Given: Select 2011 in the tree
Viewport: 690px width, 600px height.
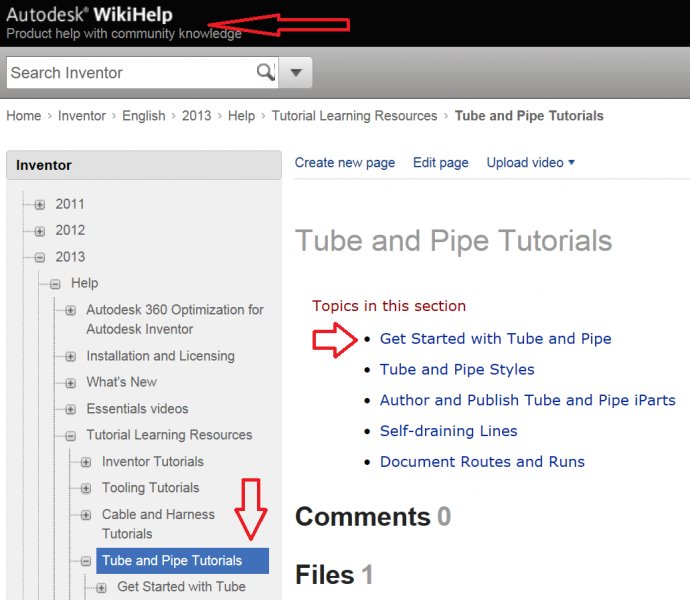Looking at the screenshot, I should (x=70, y=204).
